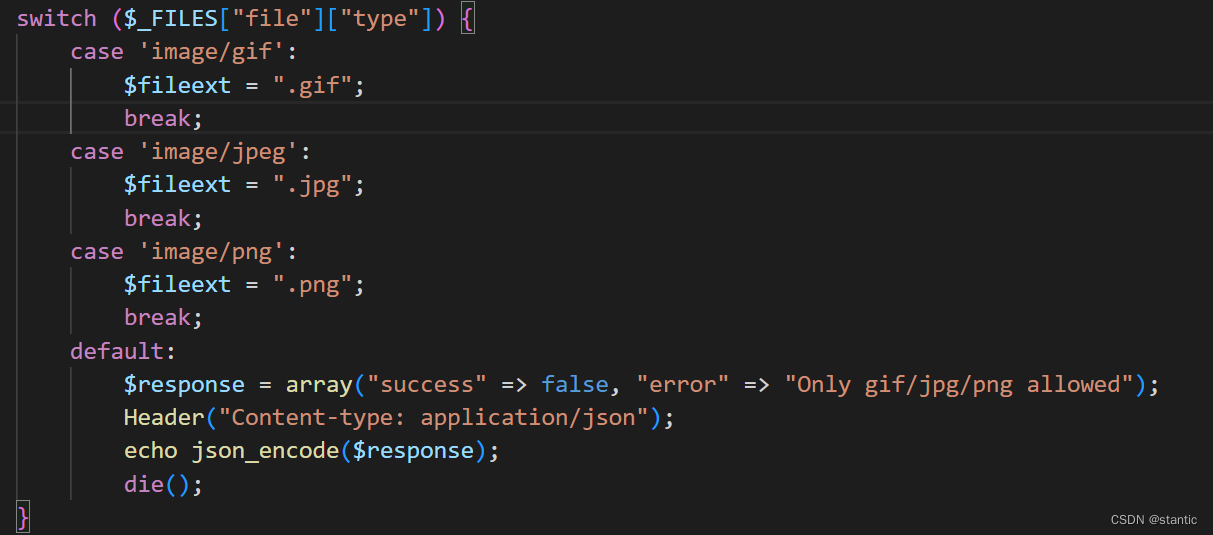This screenshot has height=535, width=1213.
Task: Click the opening curly brace on the switch line
Action: click(x=467, y=19)
